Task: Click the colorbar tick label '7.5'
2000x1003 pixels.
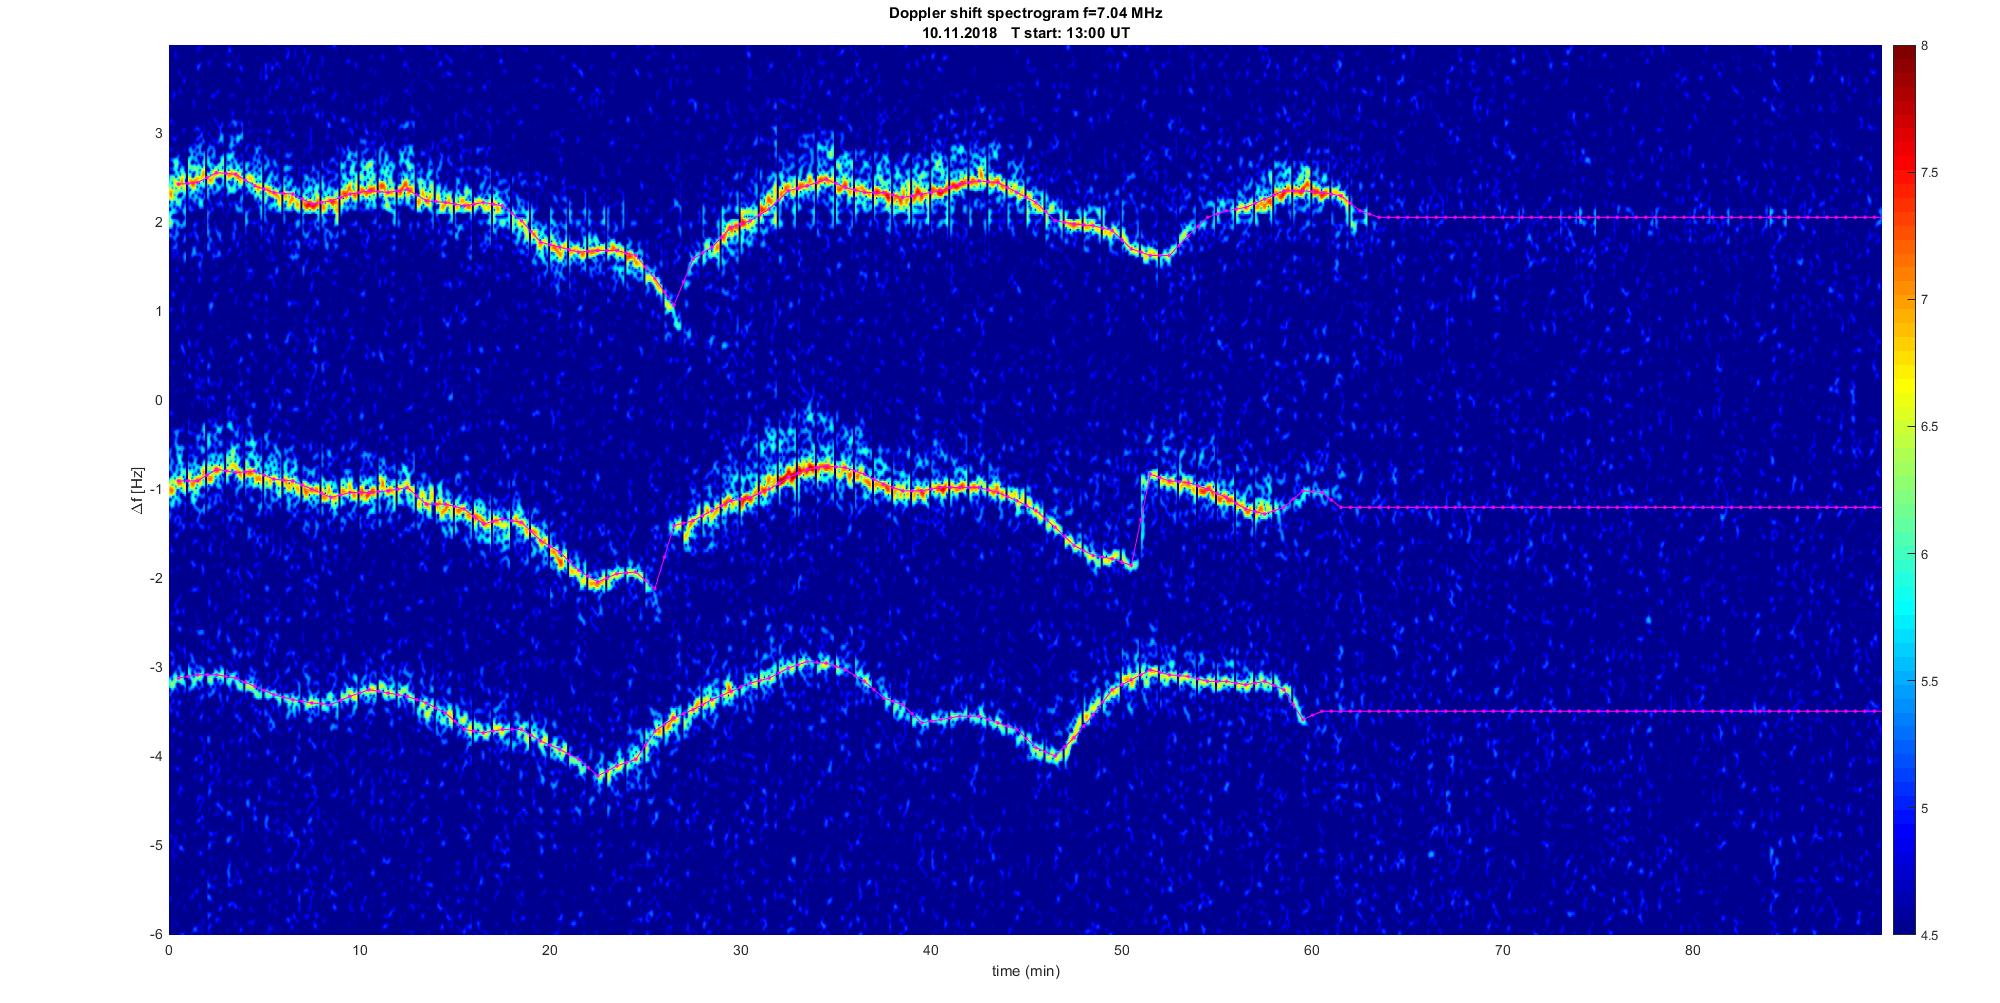Action: [1929, 173]
